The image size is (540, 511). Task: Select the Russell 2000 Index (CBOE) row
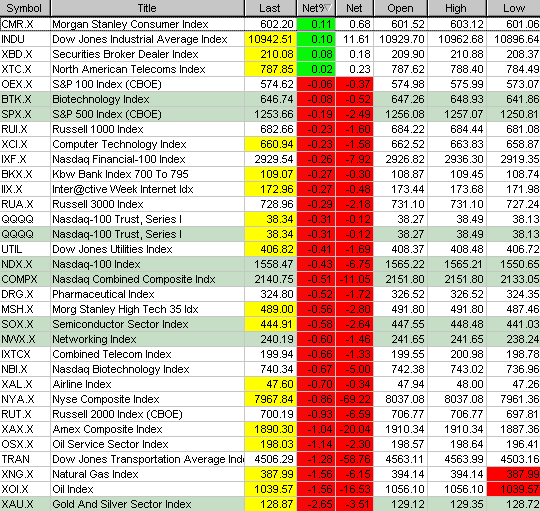click(270, 414)
